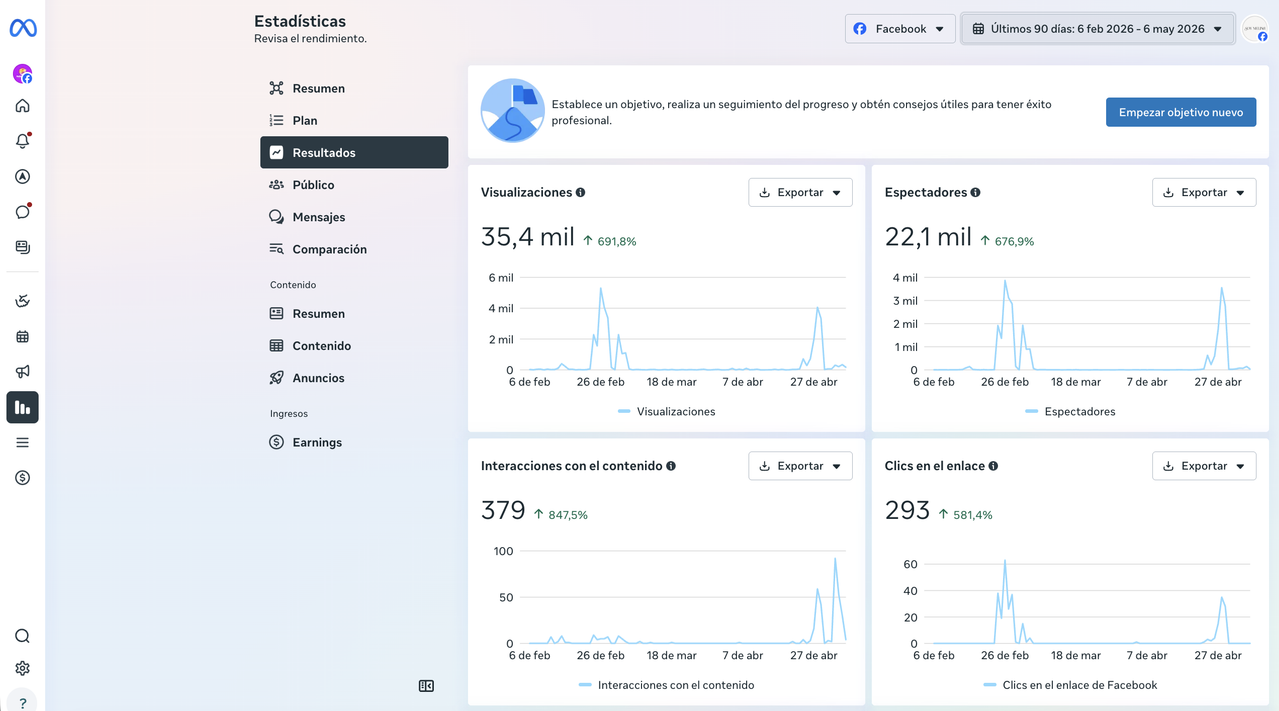Open settings gear icon
Screen dimensions: 1279x711
(22, 669)
